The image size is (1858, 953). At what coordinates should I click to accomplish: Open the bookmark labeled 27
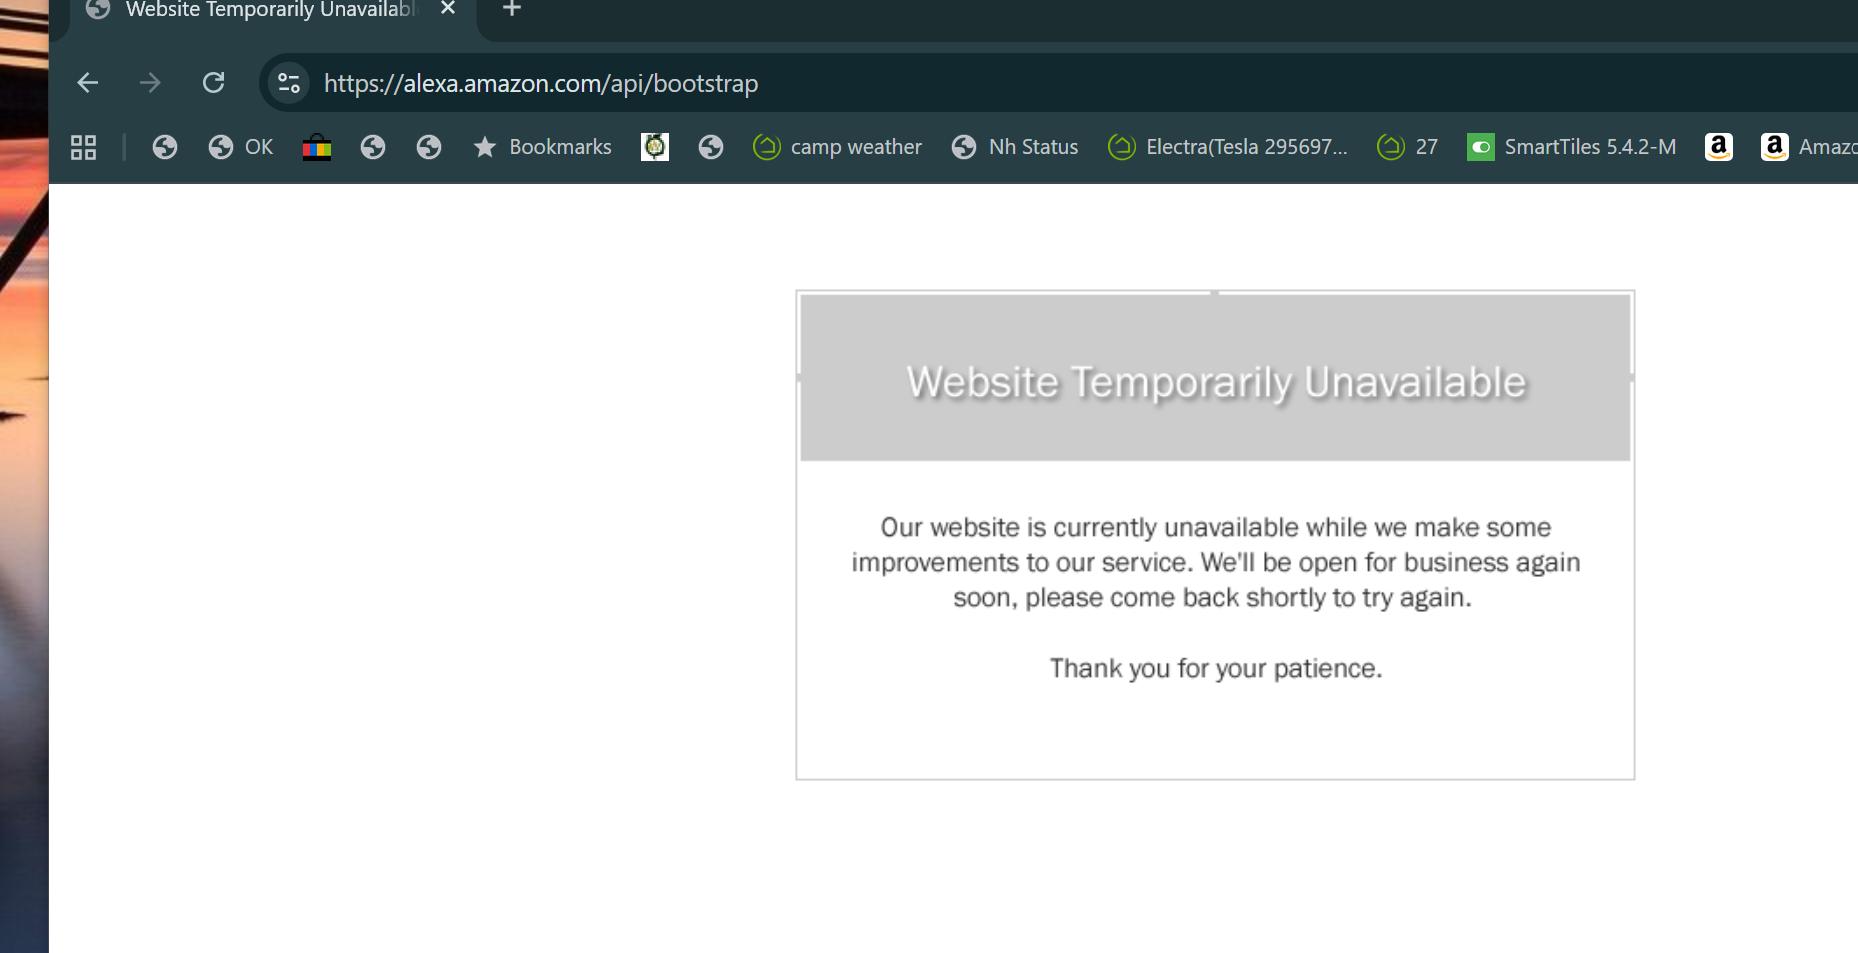coord(1408,147)
